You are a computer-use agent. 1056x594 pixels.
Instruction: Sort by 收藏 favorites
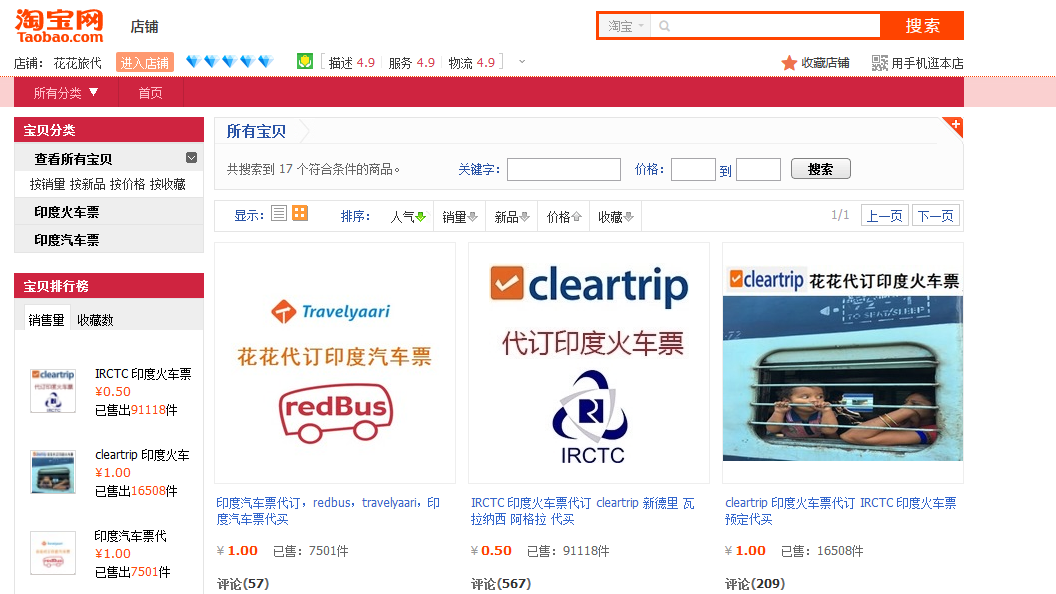[616, 217]
